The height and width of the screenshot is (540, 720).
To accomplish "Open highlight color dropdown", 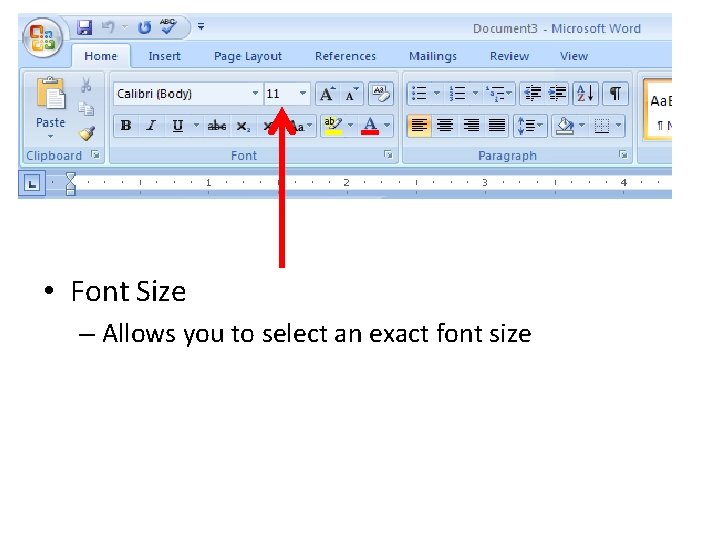I will (351, 125).
